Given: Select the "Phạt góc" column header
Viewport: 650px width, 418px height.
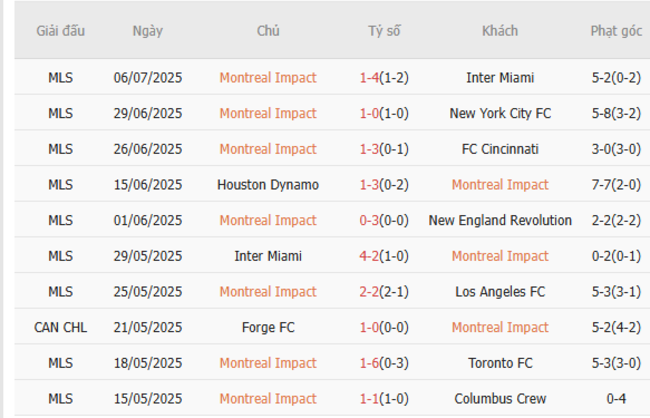Looking at the screenshot, I should tap(616, 31).
